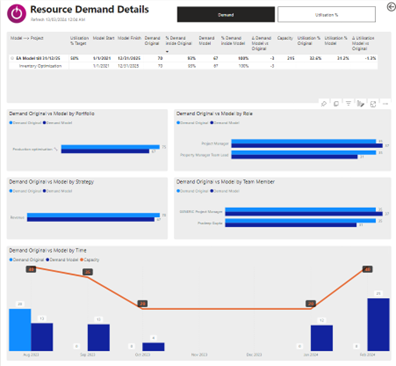Click the Revenue axis label
The width and height of the screenshot is (396, 366).
(17, 217)
